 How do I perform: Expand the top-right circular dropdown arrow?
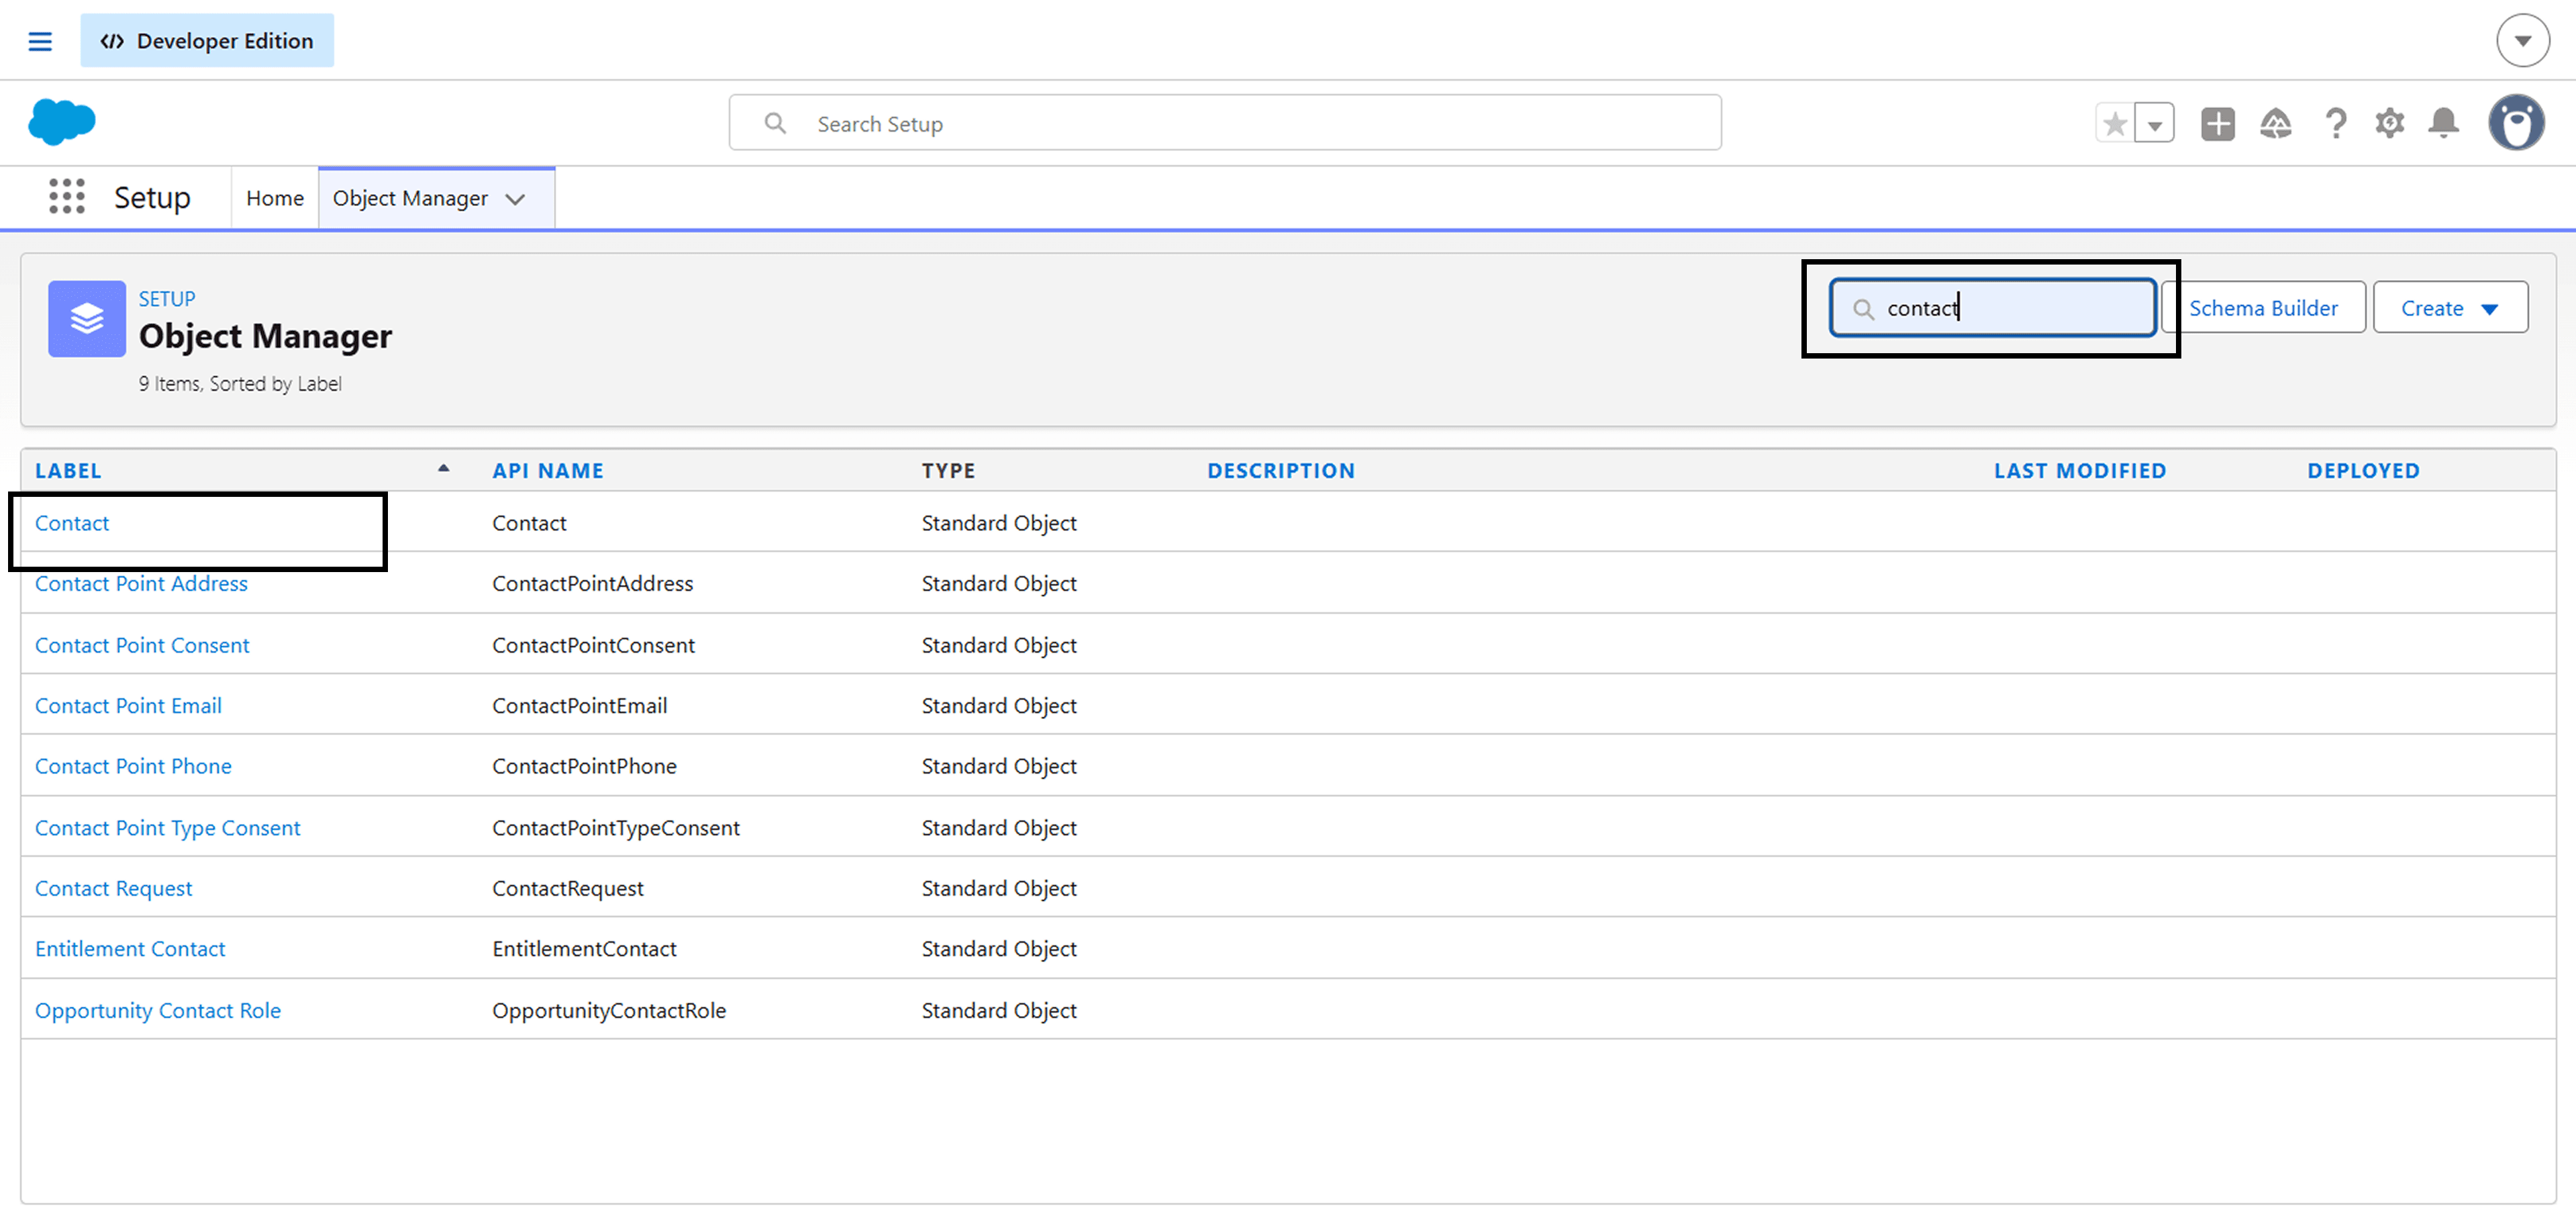pos(2522,41)
